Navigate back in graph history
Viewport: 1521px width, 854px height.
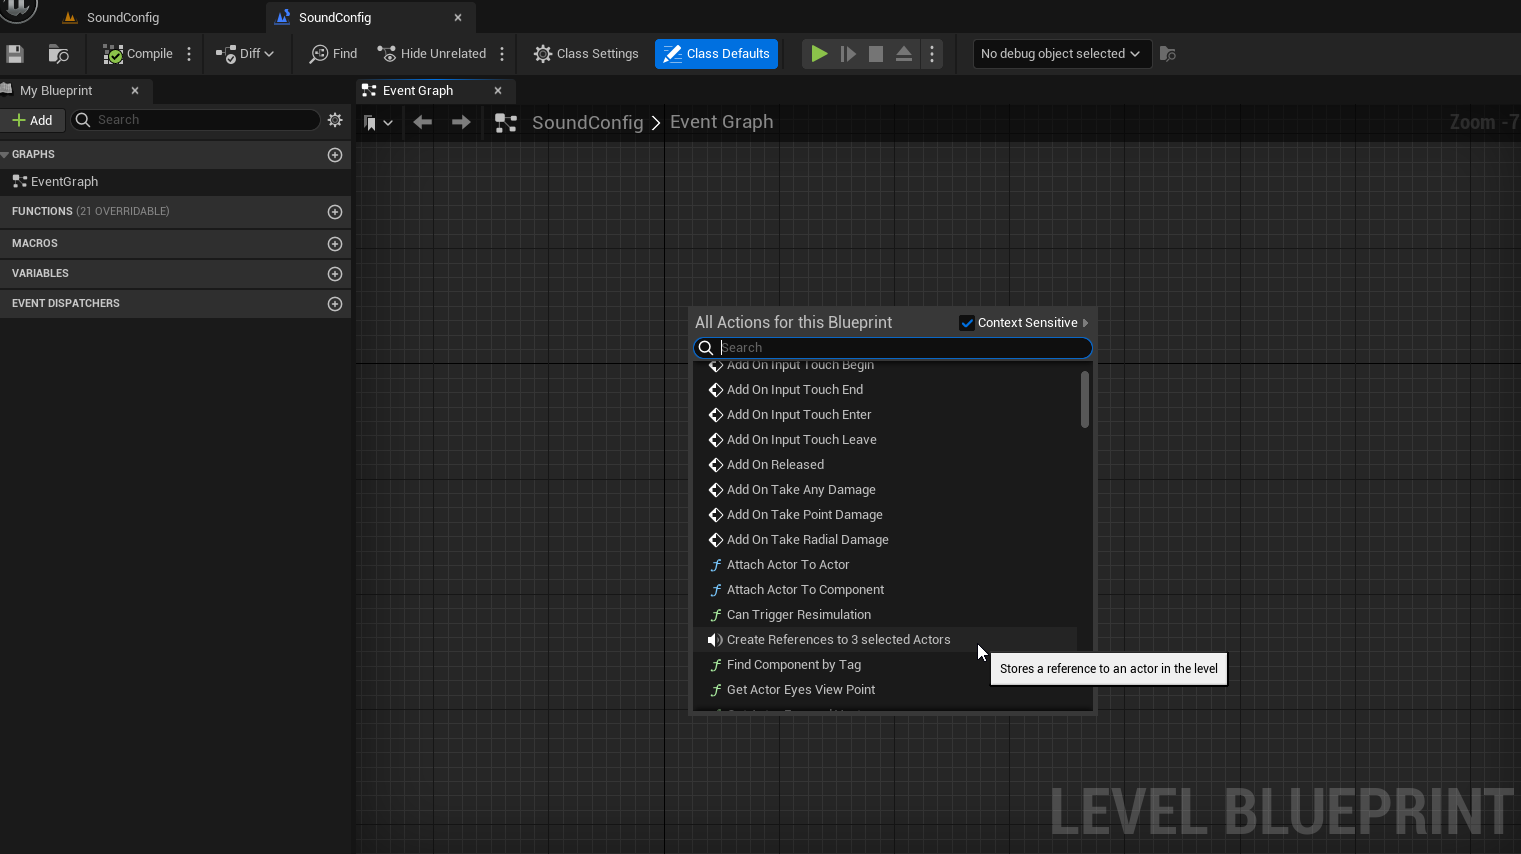coord(423,122)
